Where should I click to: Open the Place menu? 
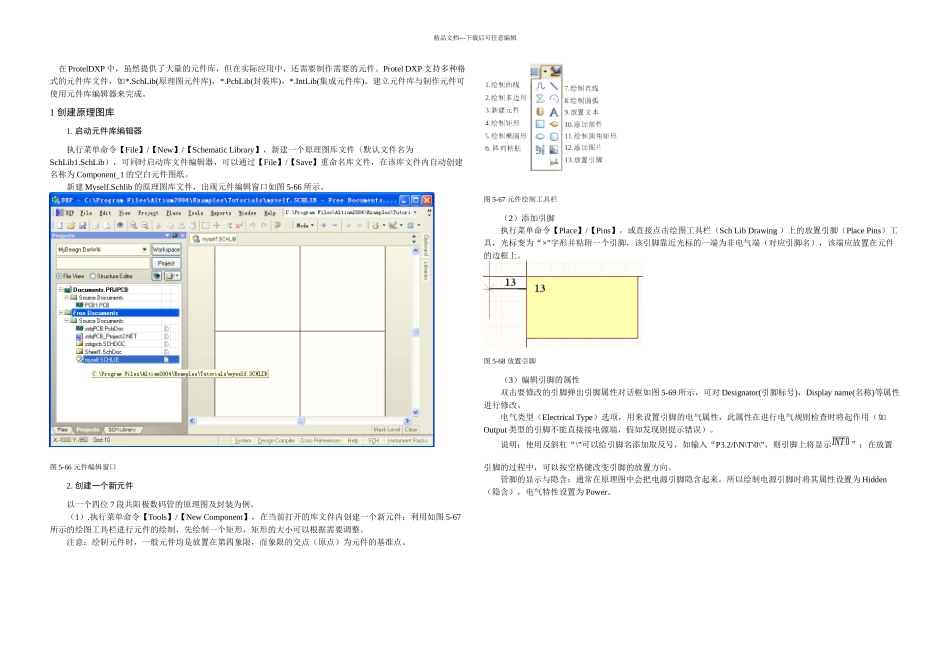(173, 213)
